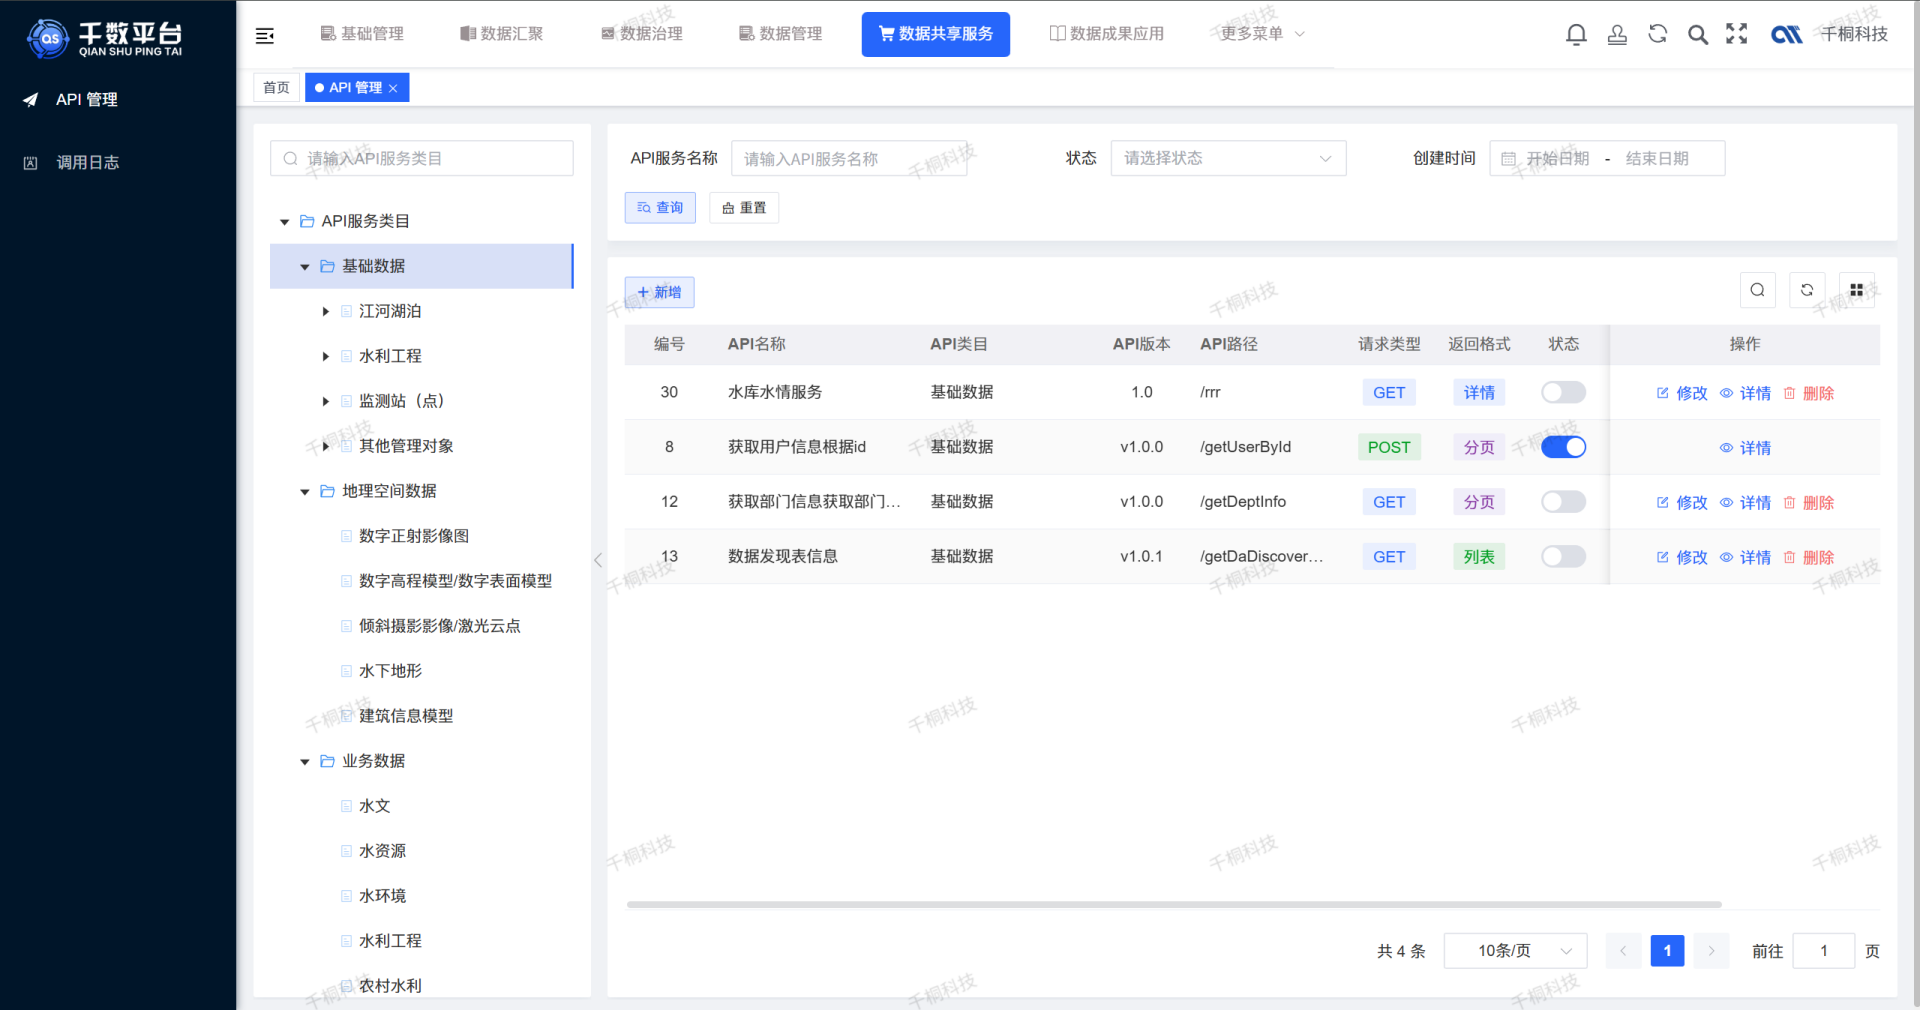Open notifications bell icon
The height and width of the screenshot is (1010, 1920).
[1576, 34]
